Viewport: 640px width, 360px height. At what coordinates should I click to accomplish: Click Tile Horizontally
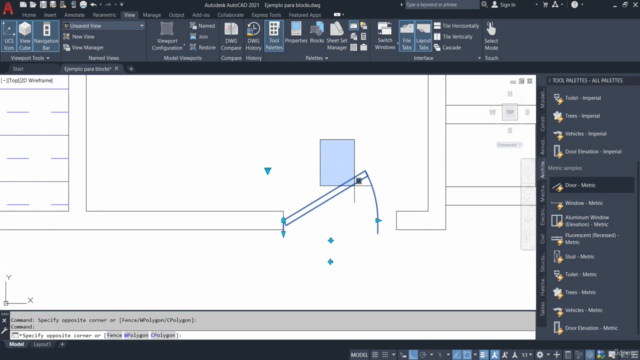[x=456, y=26]
